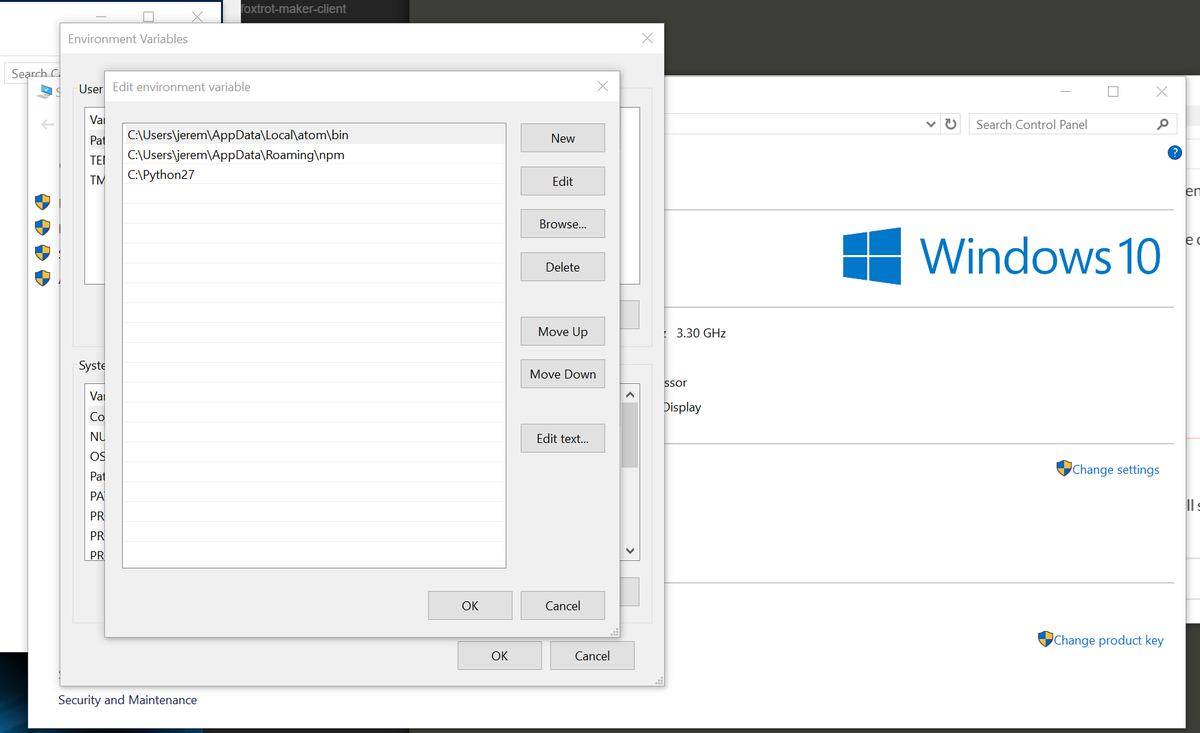Click OK in the Environment Variables window
Screen dimensions: 1200x733
(x=499, y=655)
